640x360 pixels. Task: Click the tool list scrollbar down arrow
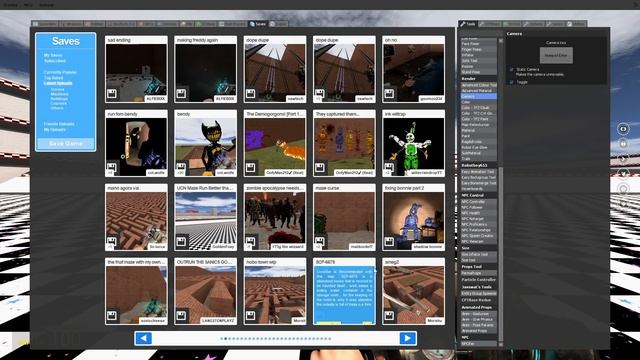[501, 344]
